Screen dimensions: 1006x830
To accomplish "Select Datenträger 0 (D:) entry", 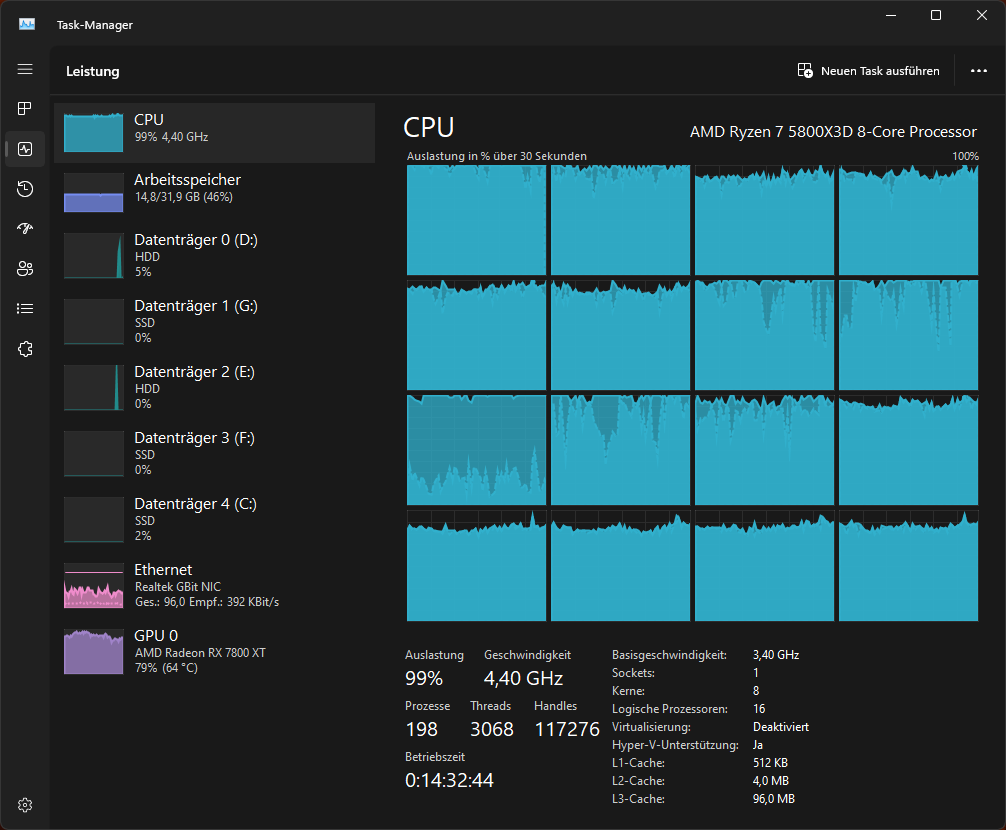I will [214, 255].
